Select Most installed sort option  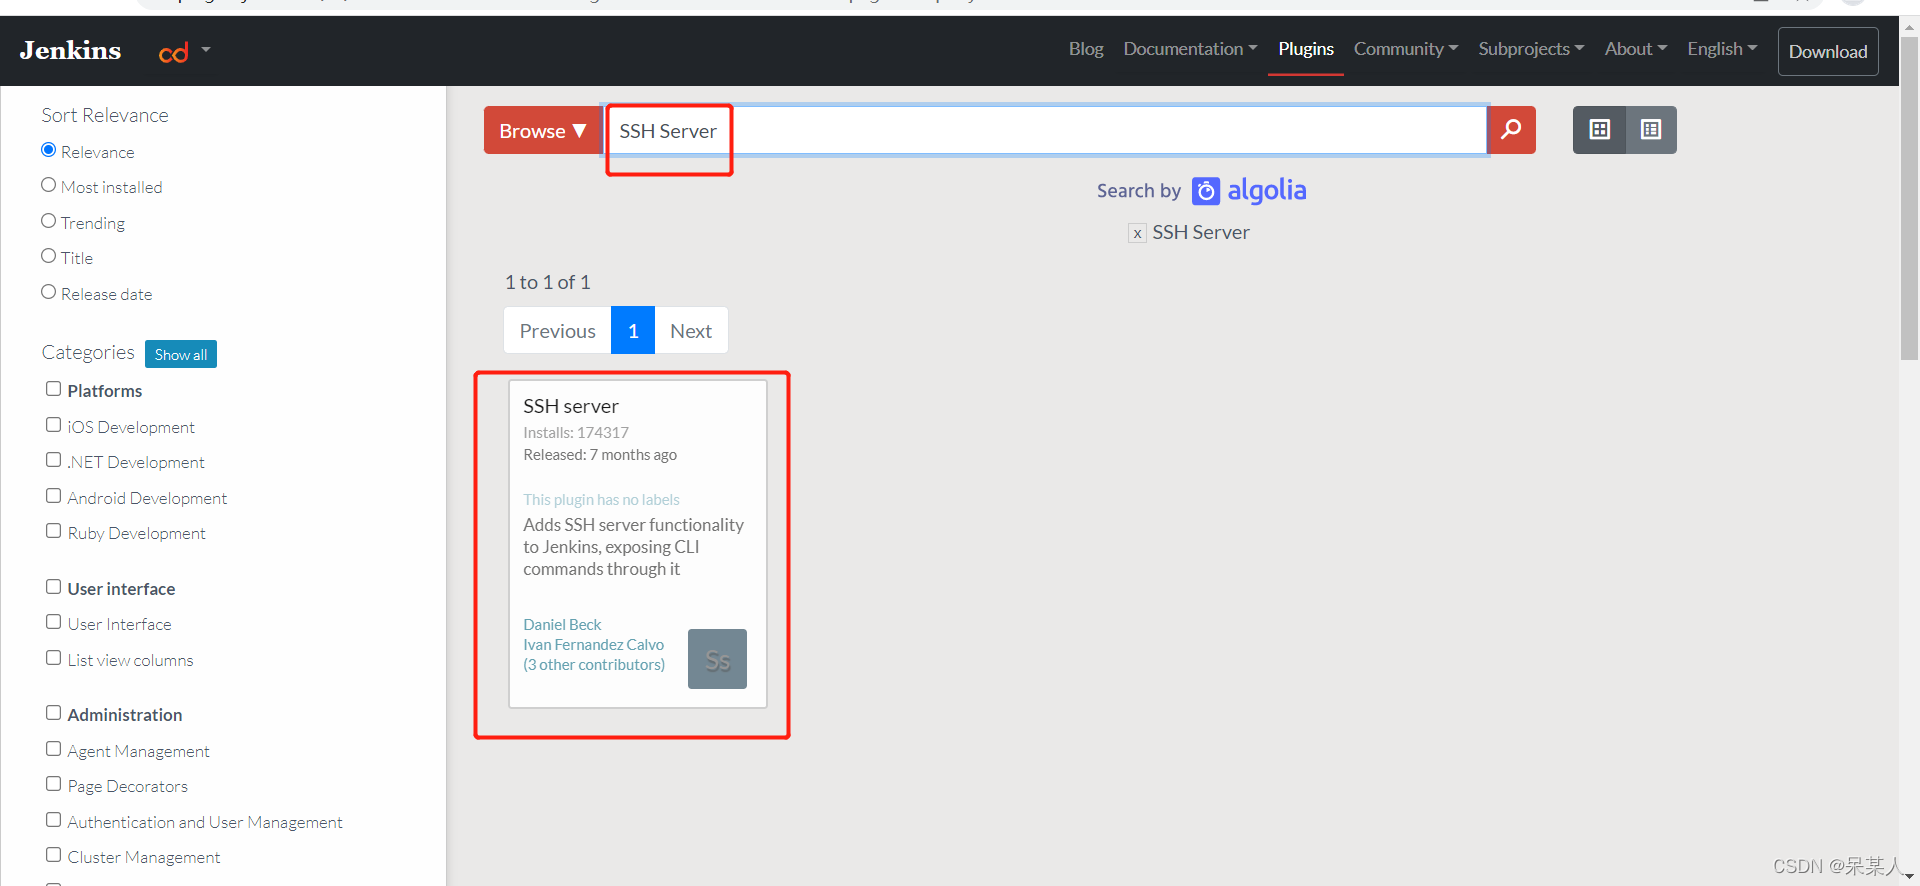(x=48, y=185)
